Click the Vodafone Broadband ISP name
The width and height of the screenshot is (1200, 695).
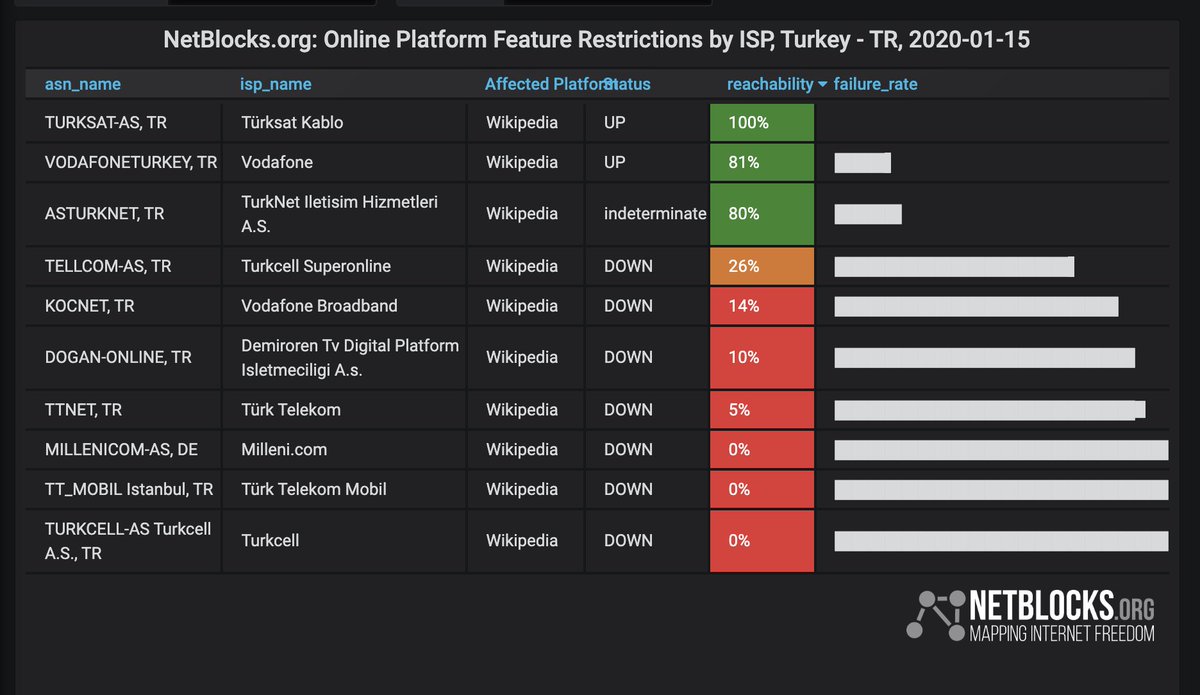click(x=319, y=306)
